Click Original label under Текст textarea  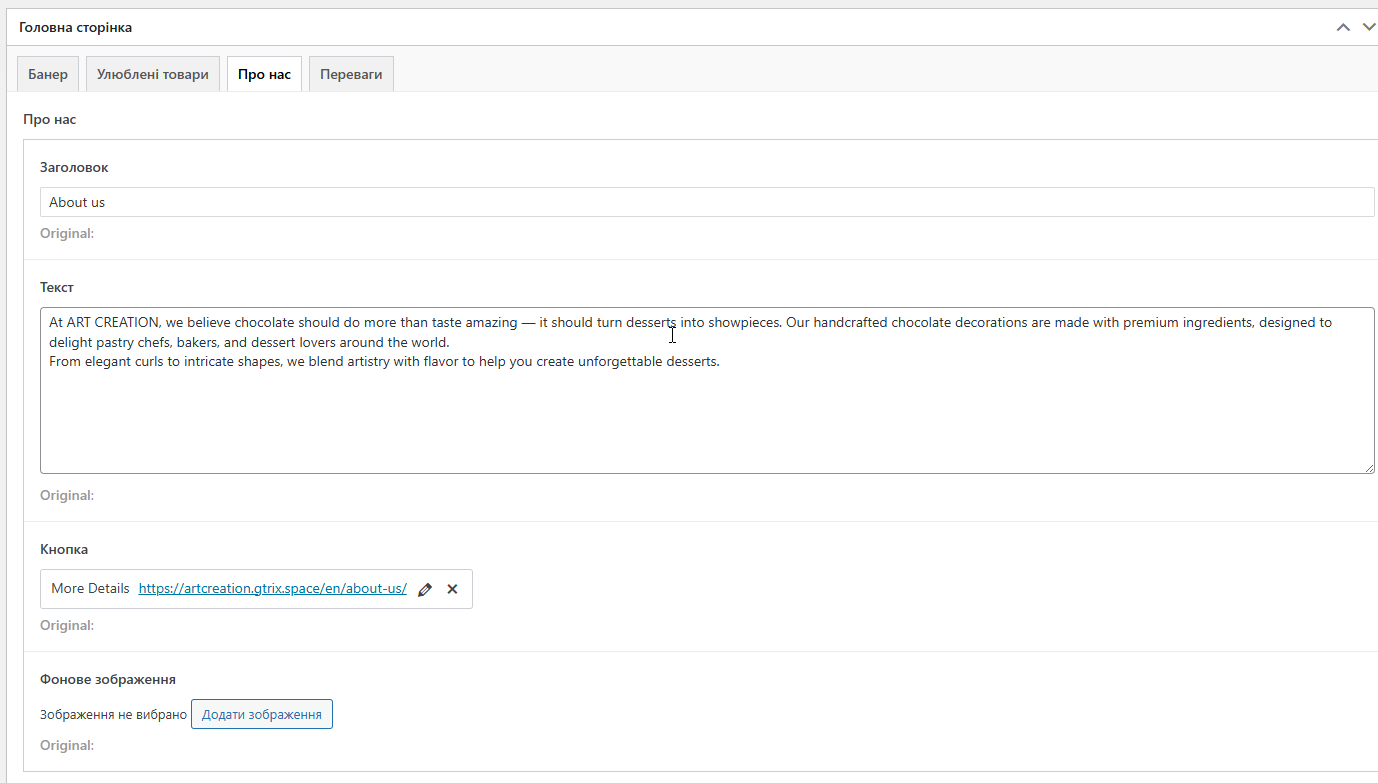(67, 495)
